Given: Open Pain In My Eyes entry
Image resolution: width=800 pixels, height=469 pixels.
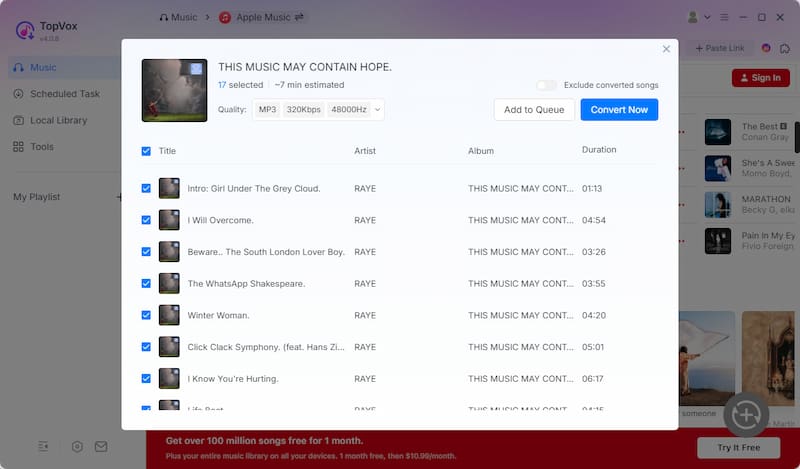Looking at the screenshot, I should click(749, 241).
